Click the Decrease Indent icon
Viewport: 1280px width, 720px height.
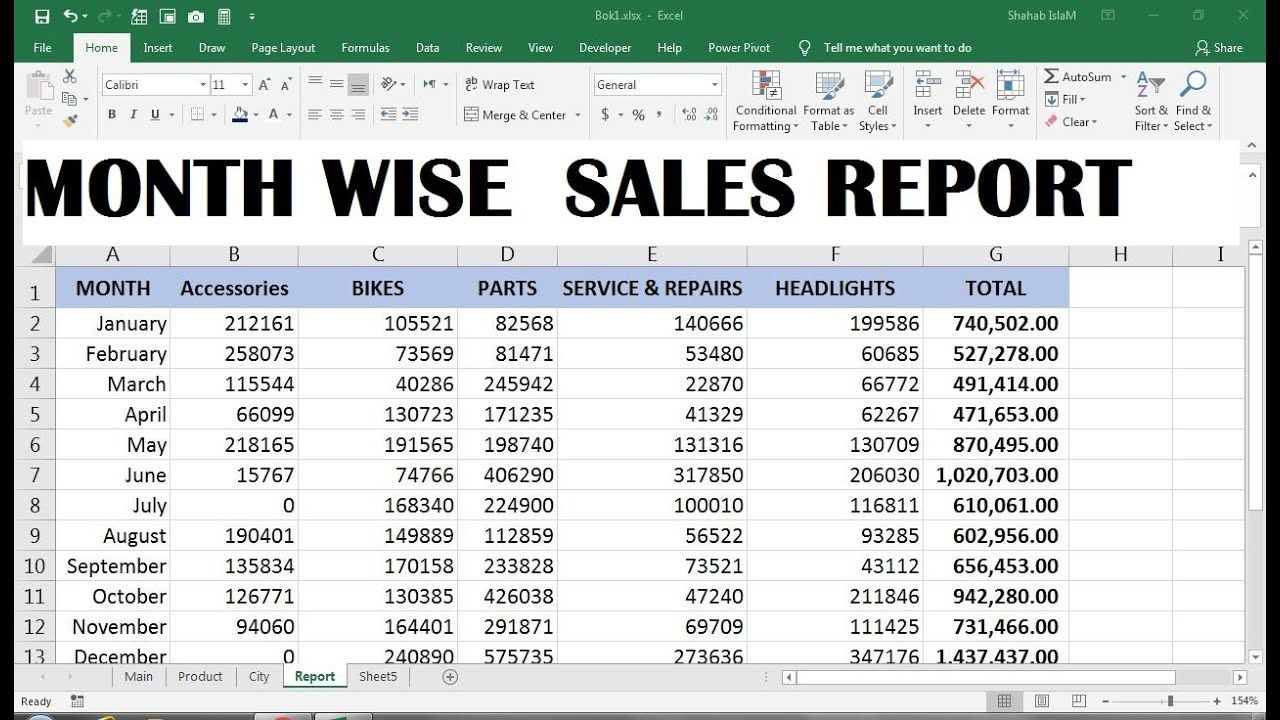click(x=388, y=115)
